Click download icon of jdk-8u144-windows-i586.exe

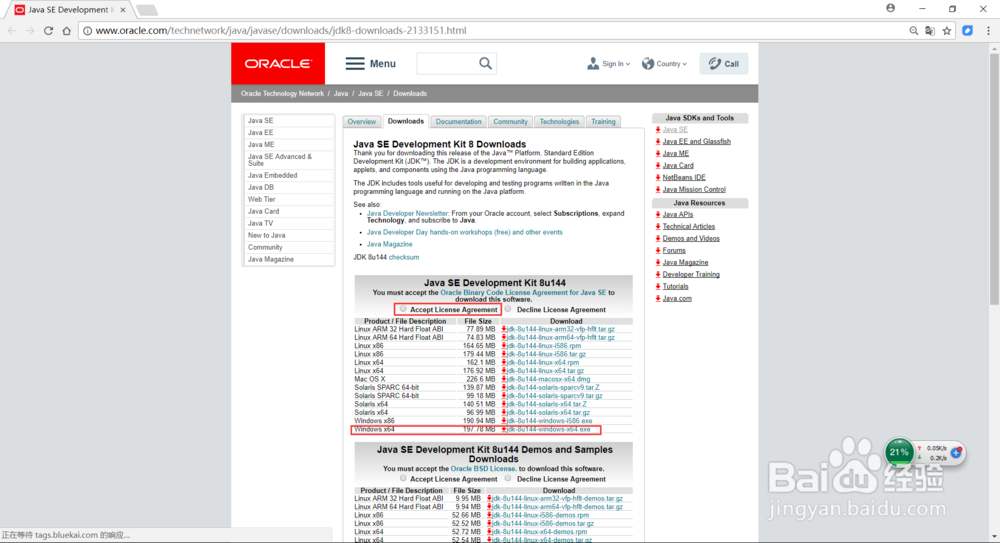(504, 421)
